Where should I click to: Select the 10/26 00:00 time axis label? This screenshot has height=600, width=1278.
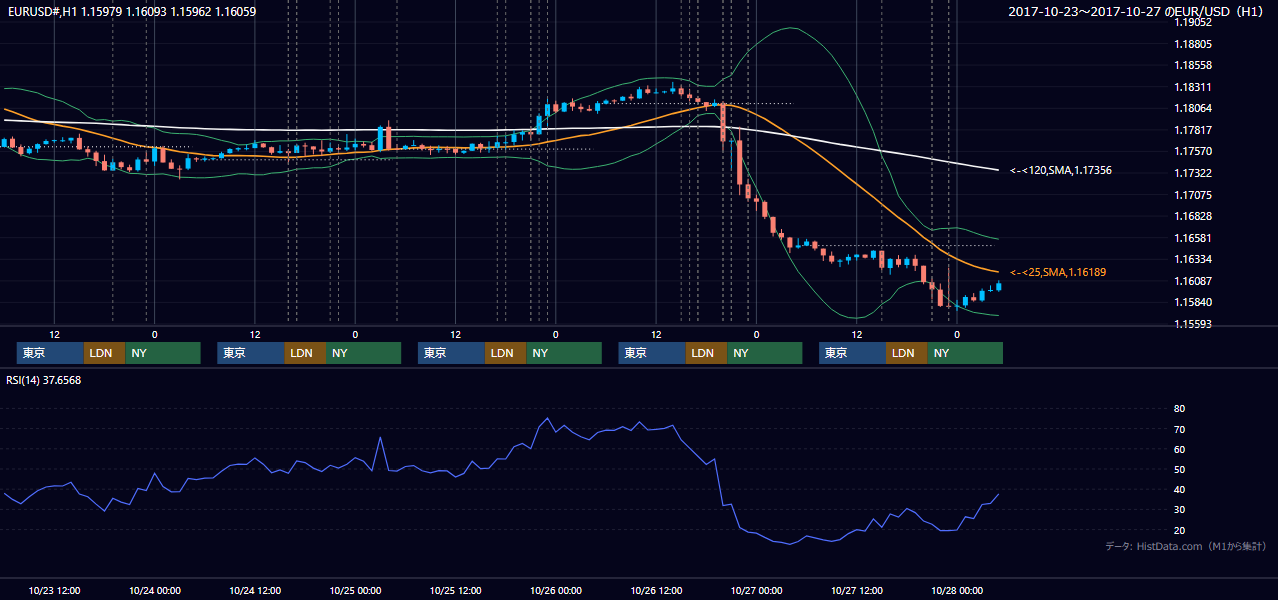[x=556, y=590]
